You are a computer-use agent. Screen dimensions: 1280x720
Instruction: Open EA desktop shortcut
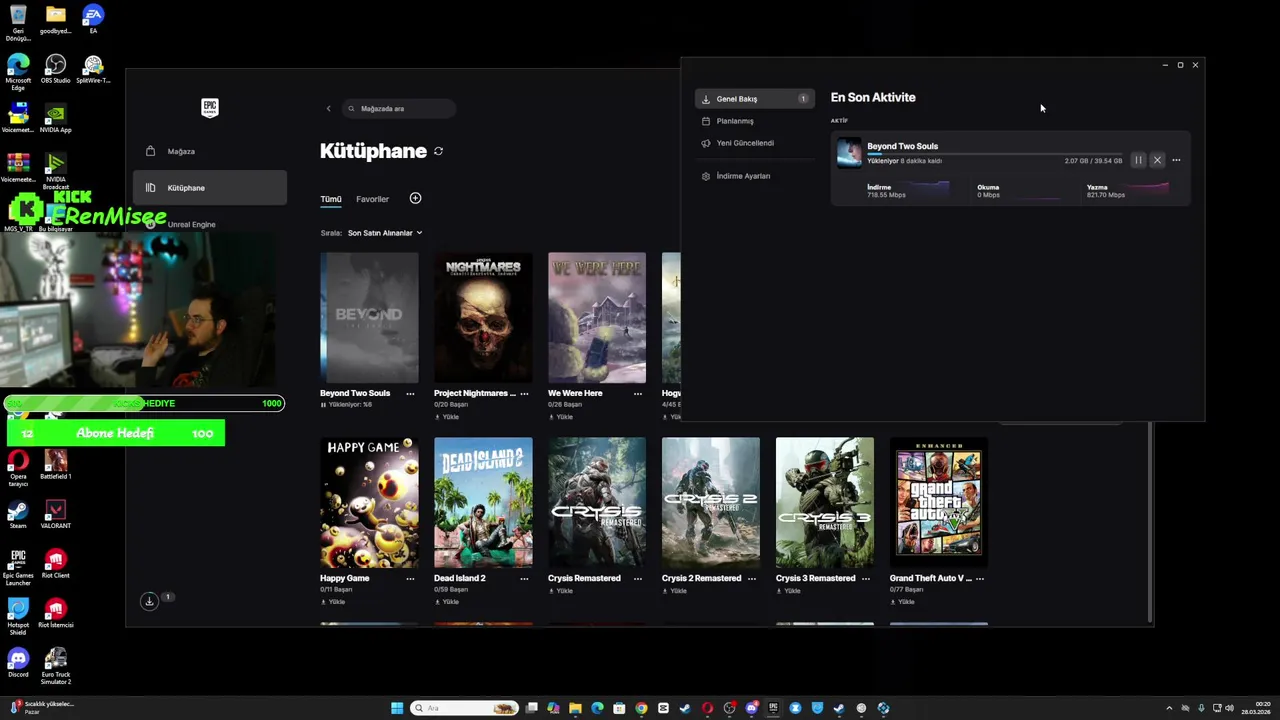pos(93,19)
